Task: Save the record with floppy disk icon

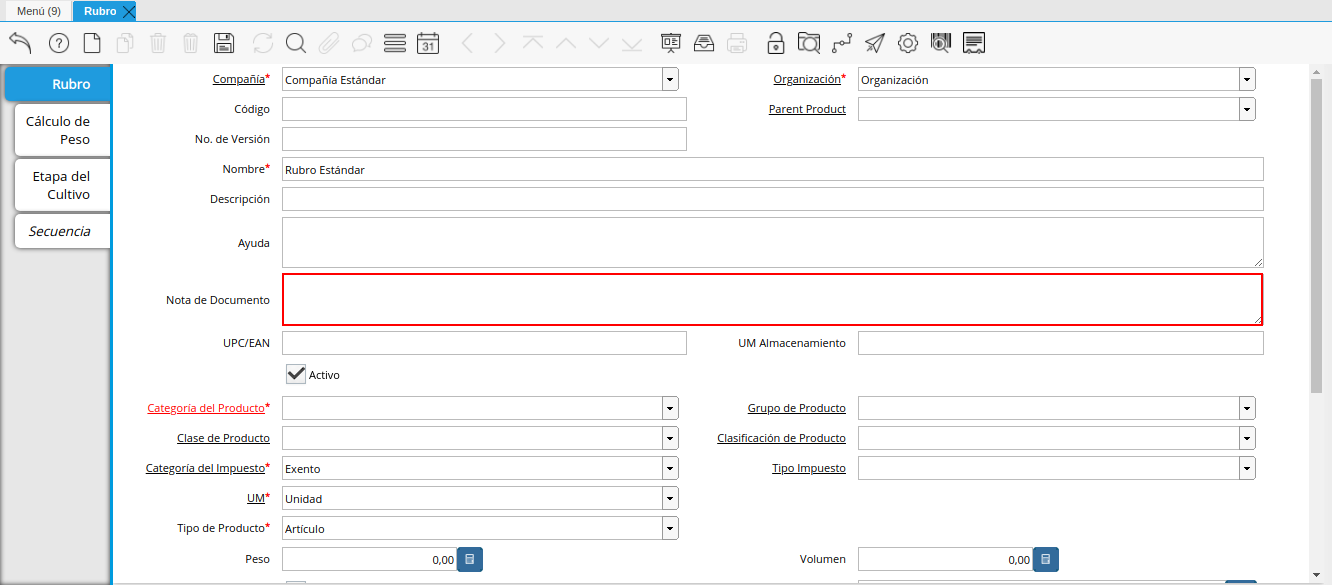Action: pyautogui.click(x=224, y=43)
